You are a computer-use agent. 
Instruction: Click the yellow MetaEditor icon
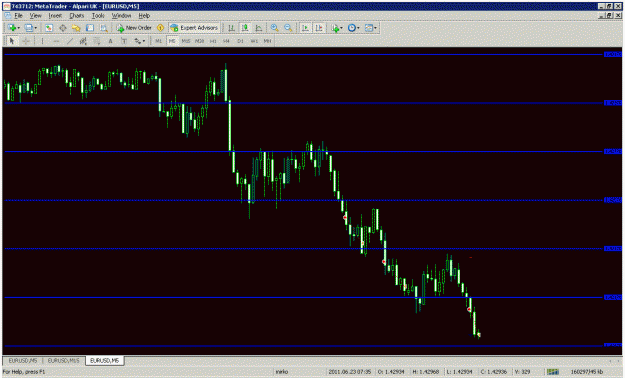(160, 28)
